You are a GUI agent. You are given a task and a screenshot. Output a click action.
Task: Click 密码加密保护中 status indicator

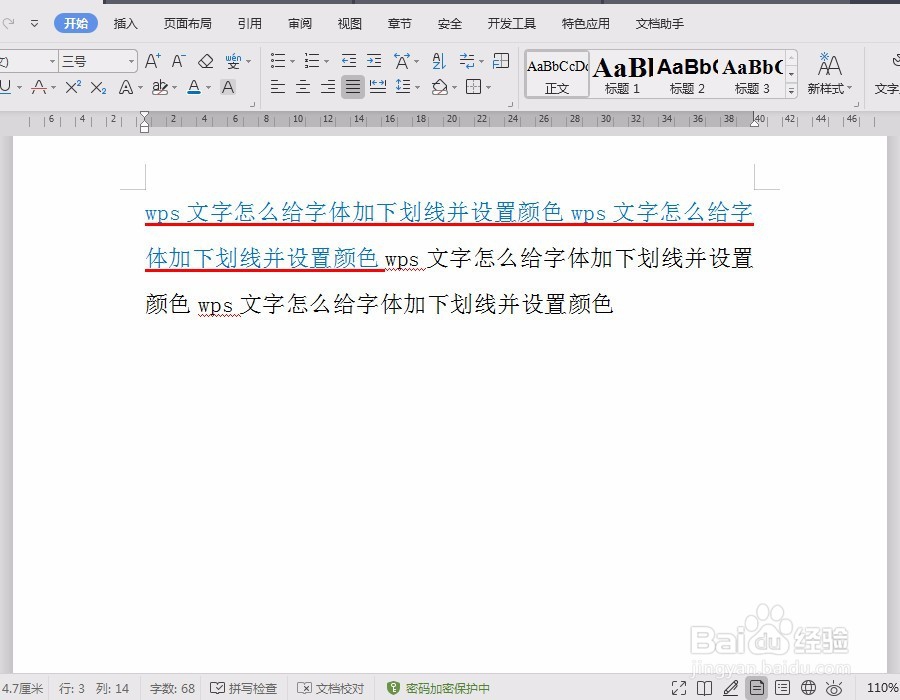point(439,688)
